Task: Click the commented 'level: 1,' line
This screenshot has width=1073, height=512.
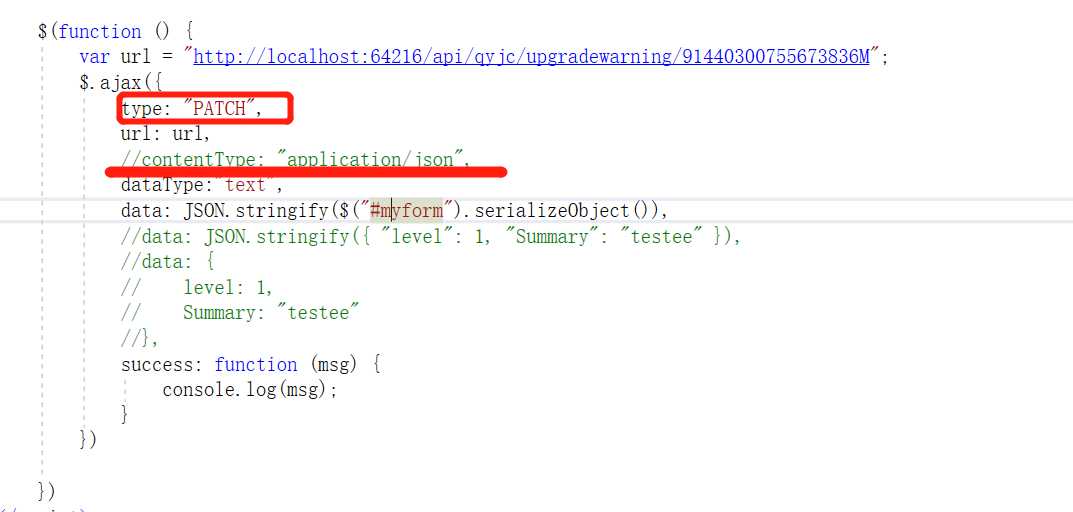Action: [x=197, y=287]
